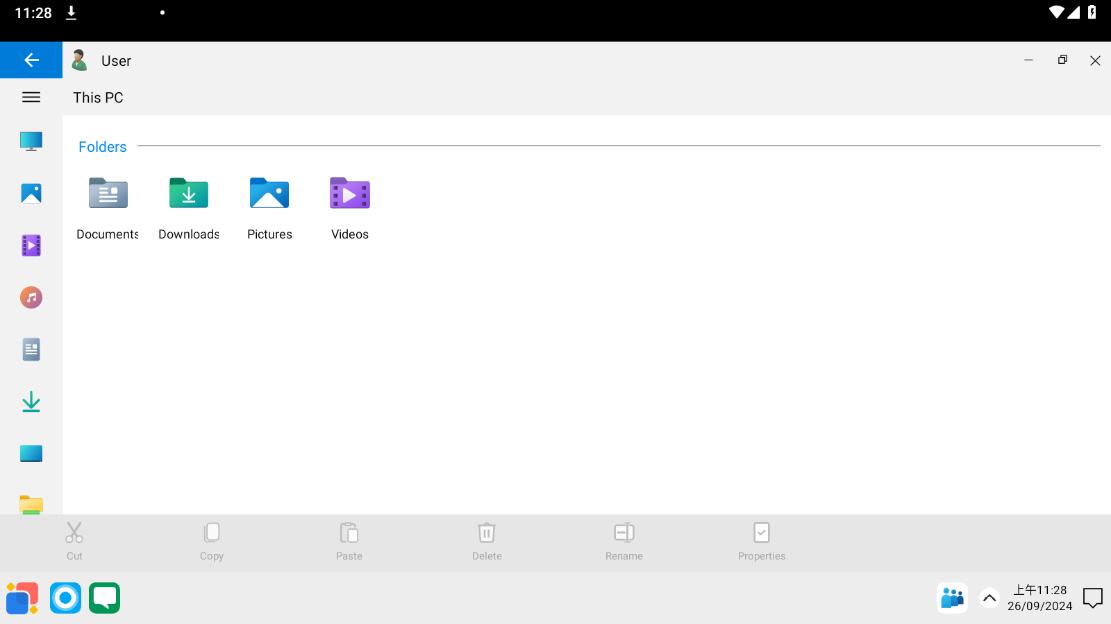Open Videos from the sidebar
This screenshot has height=624, width=1111.
pyautogui.click(x=31, y=245)
